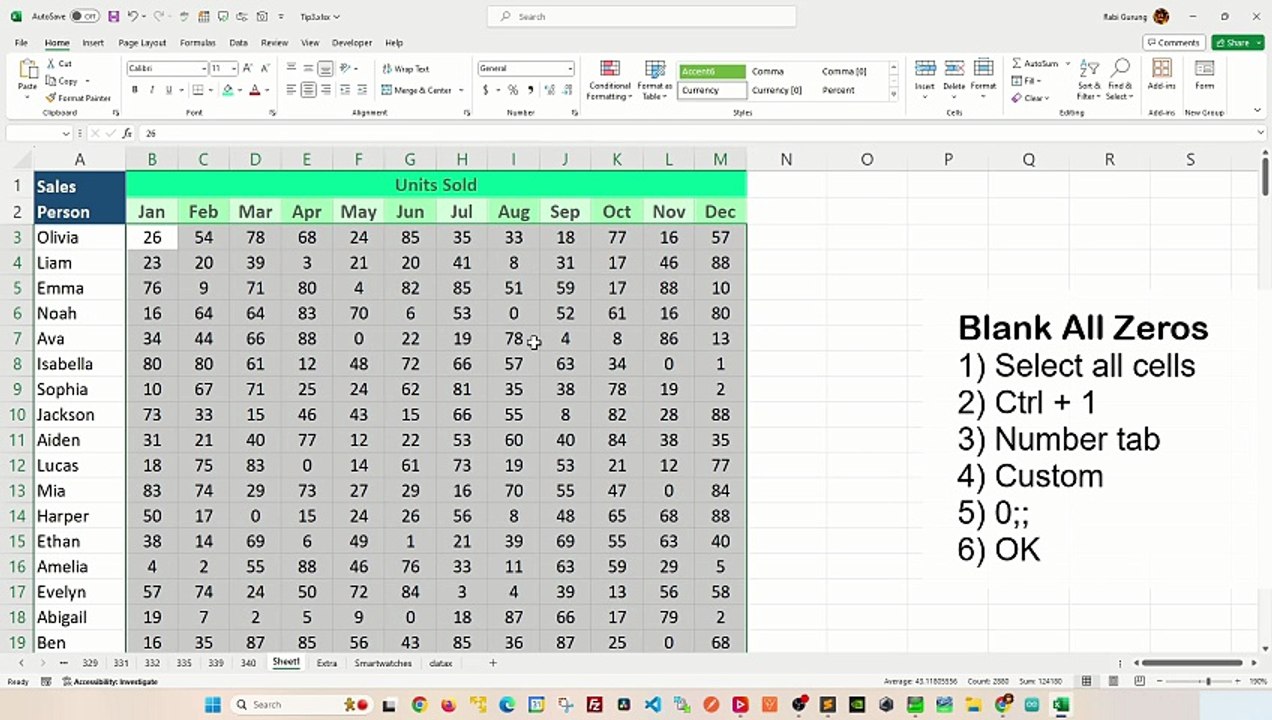1272x720 pixels.
Task: Toggle Merge & Center
Action: 416,90
